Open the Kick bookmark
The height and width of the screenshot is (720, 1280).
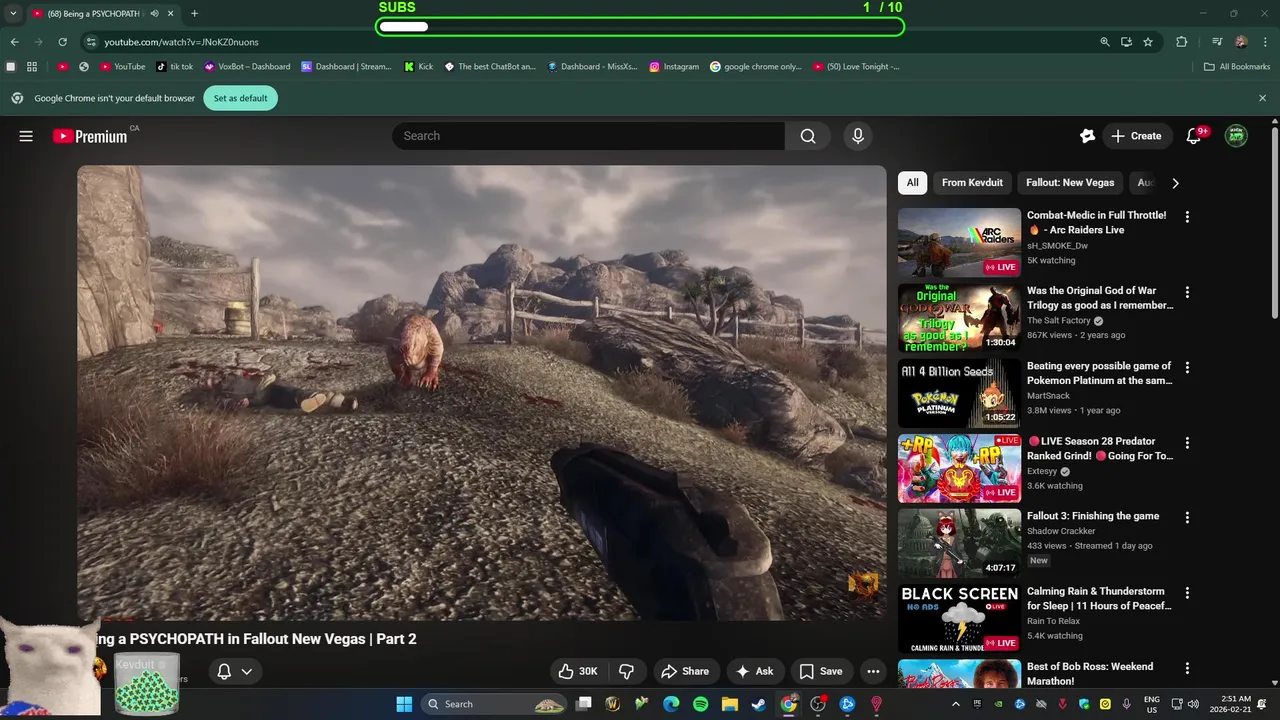(419, 67)
